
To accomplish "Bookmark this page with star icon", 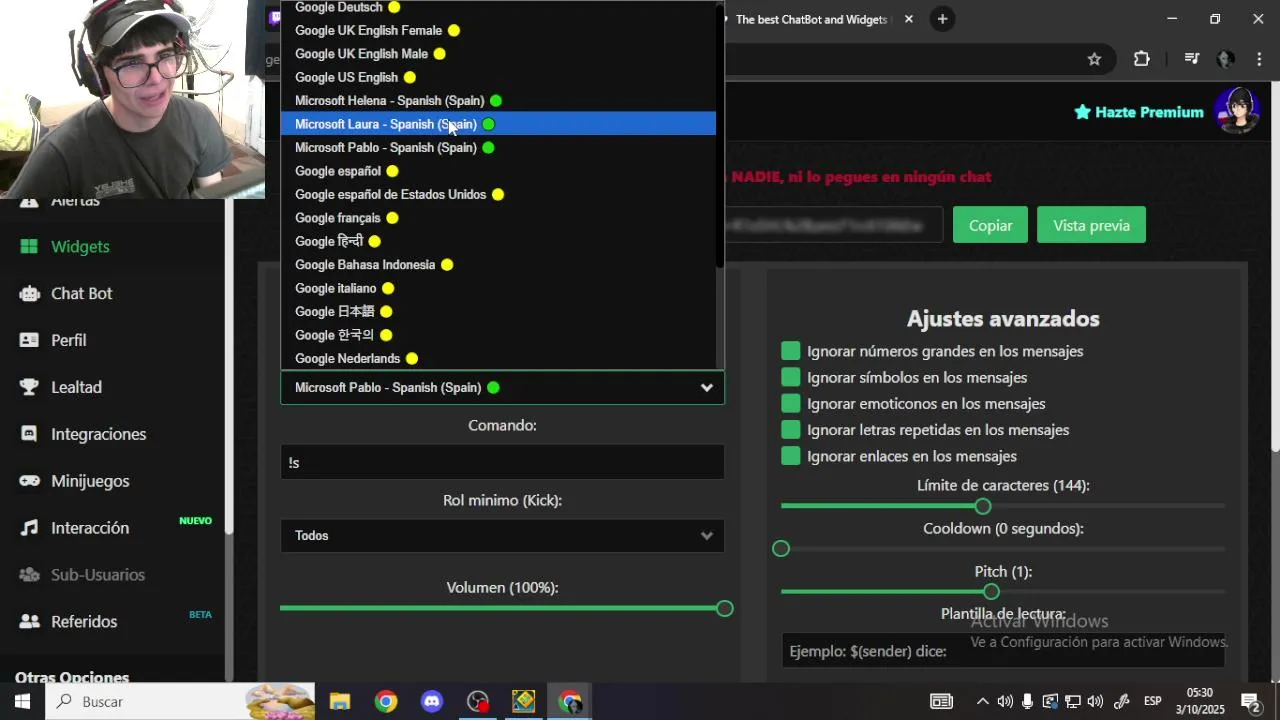I will click(x=1094, y=59).
